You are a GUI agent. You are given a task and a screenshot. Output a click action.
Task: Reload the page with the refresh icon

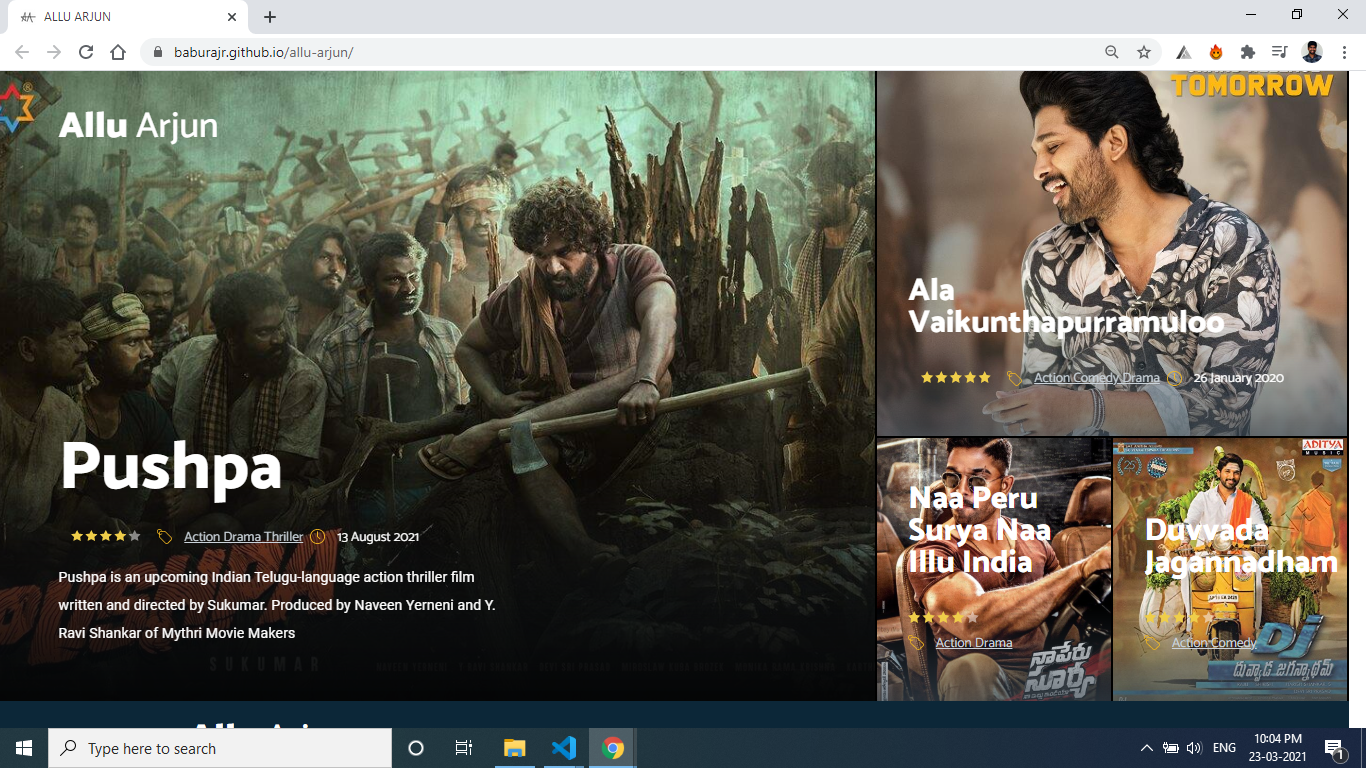(86, 52)
